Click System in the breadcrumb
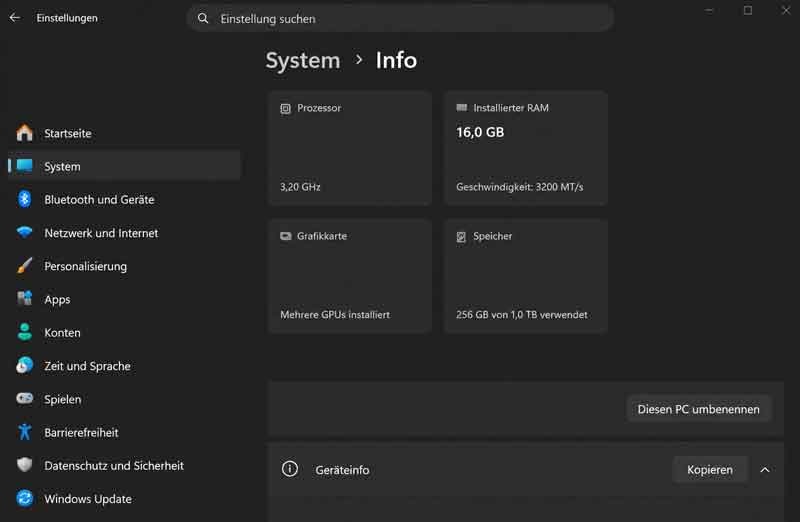The image size is (800, 522). pos(303,61)
